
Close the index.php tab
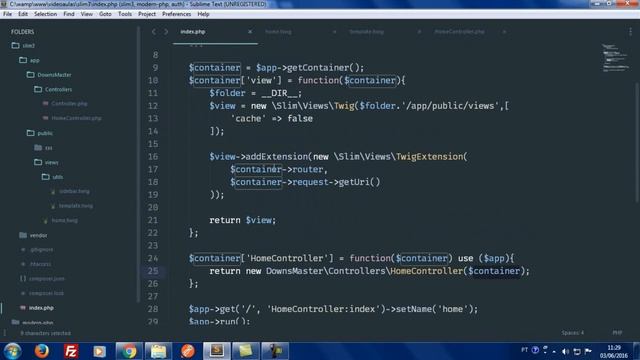[250, 32]
